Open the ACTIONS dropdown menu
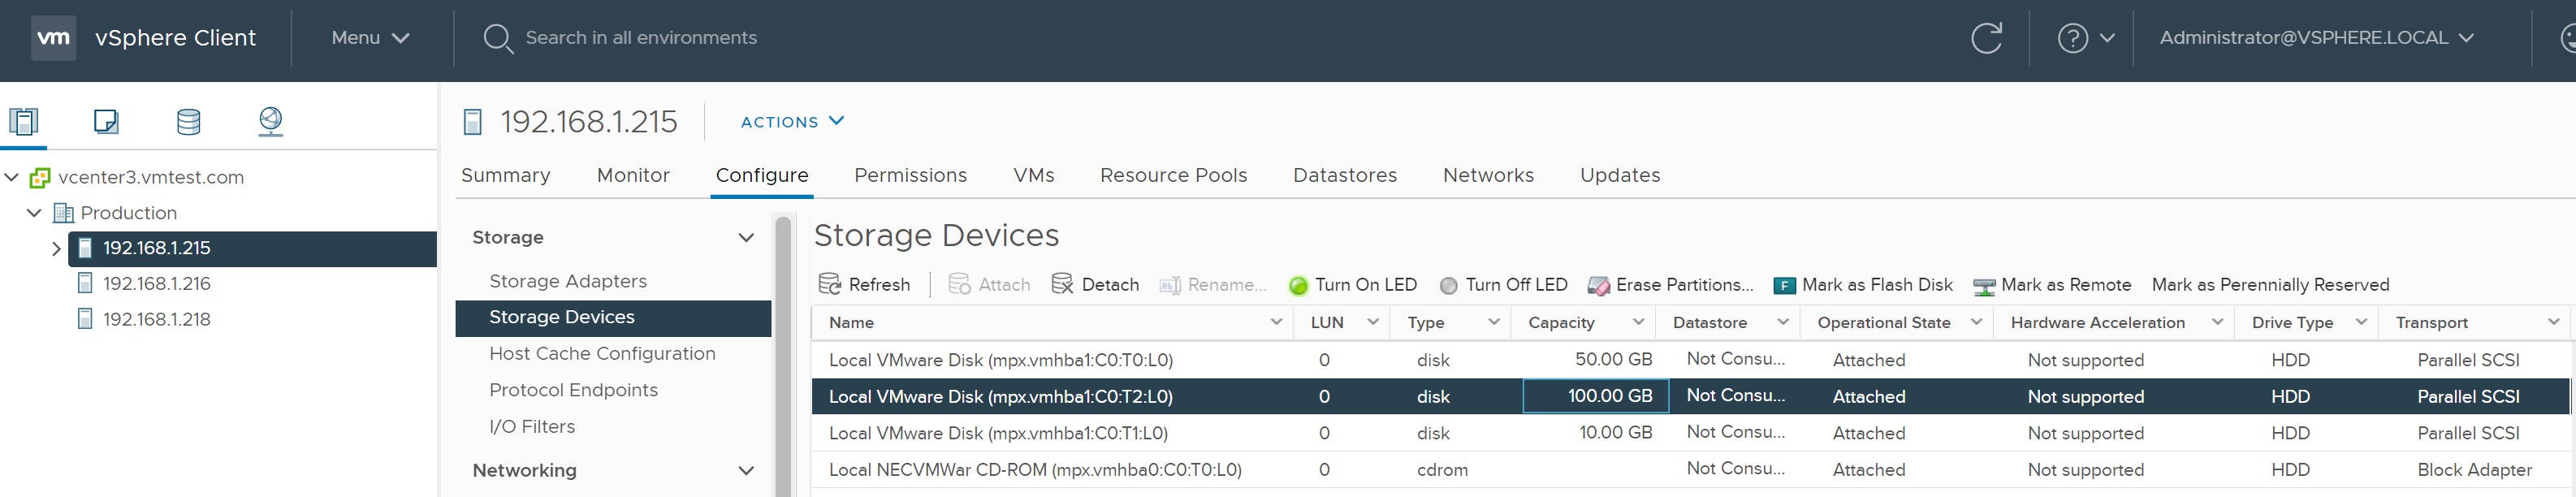2576x497 pixels. [x=792, y=122]
